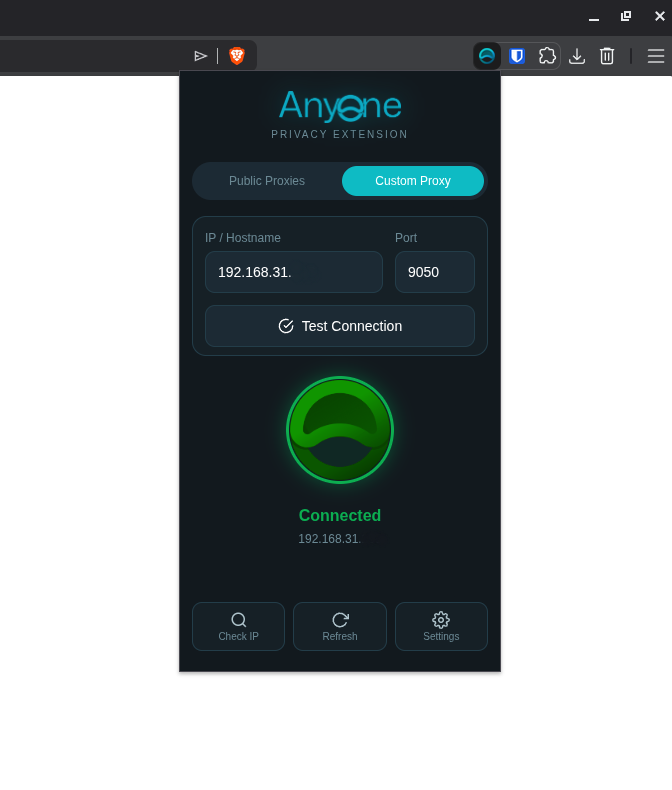672x790 pixels.
Task: Click the IP / Hostname label
Action: coord(243,238)
